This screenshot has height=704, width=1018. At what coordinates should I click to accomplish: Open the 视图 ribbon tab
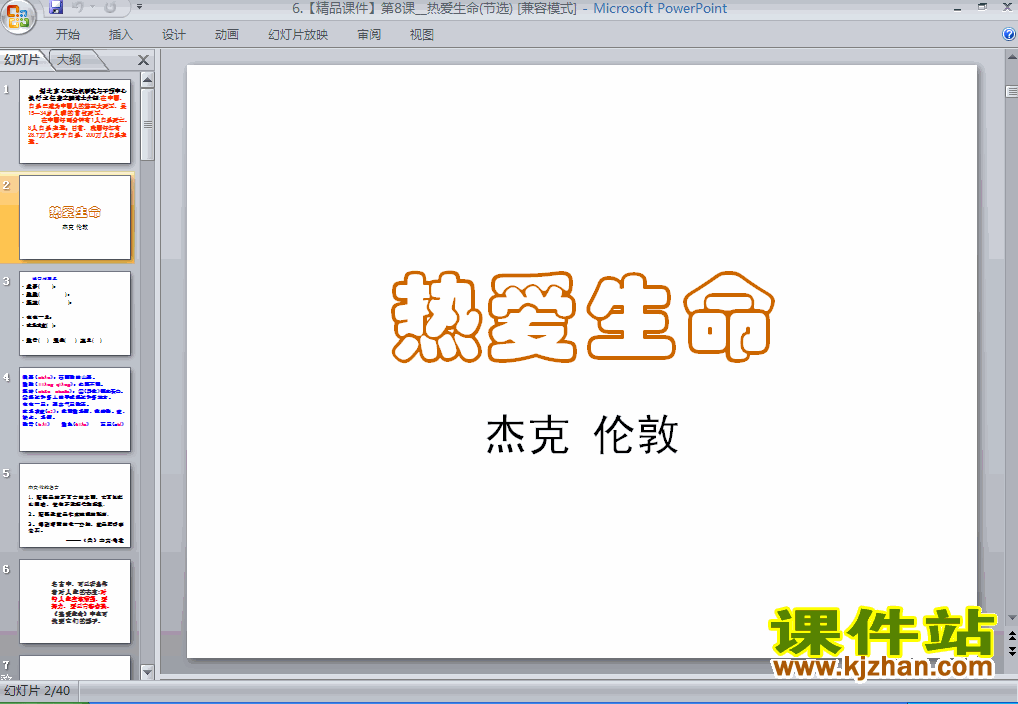point(422,34)
